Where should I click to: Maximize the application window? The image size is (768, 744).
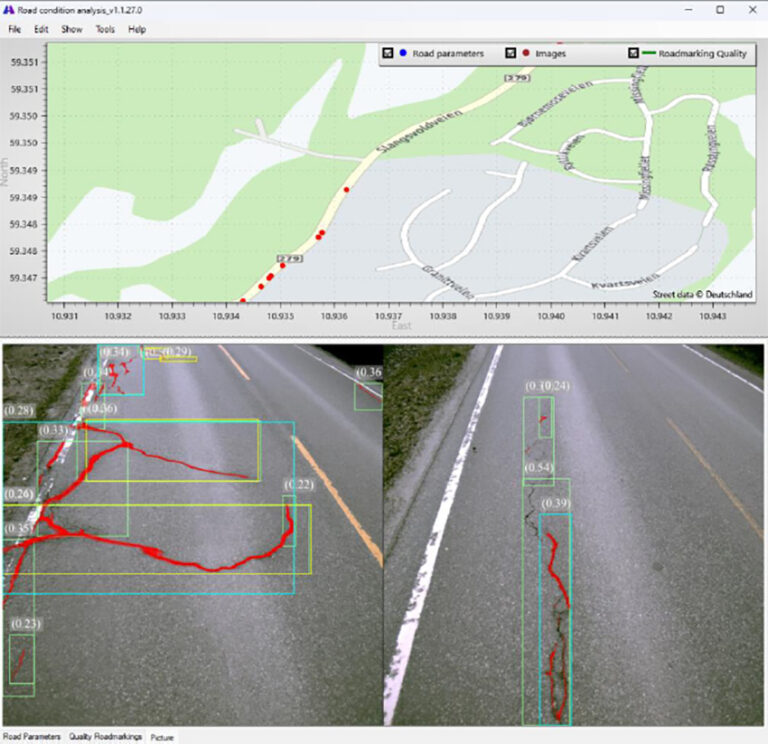click(720, 9)
